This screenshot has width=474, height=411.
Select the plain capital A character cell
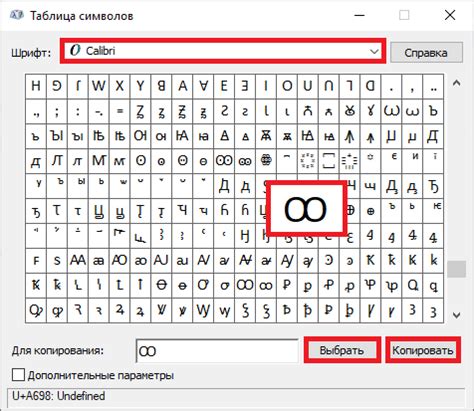click(x=182, y=86)
